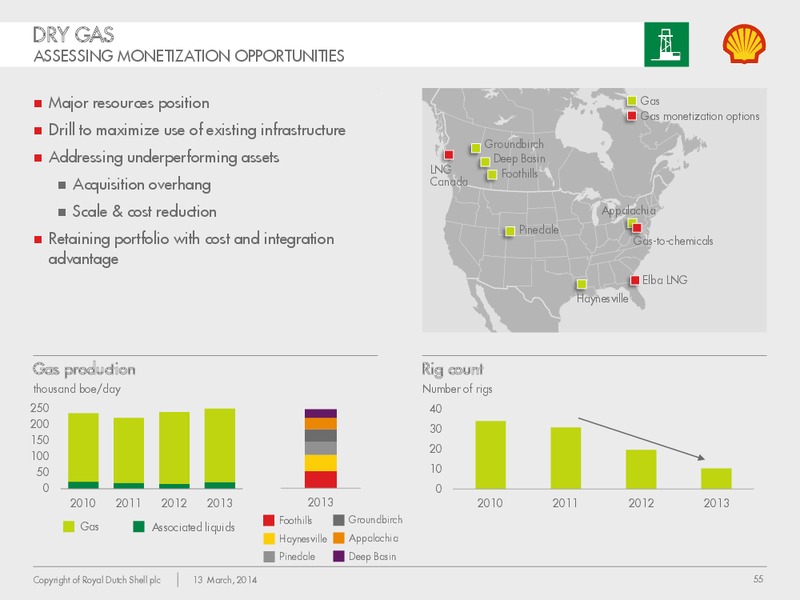
Task: Click the "40" rig count axis value
Action: tap(436, 409)
